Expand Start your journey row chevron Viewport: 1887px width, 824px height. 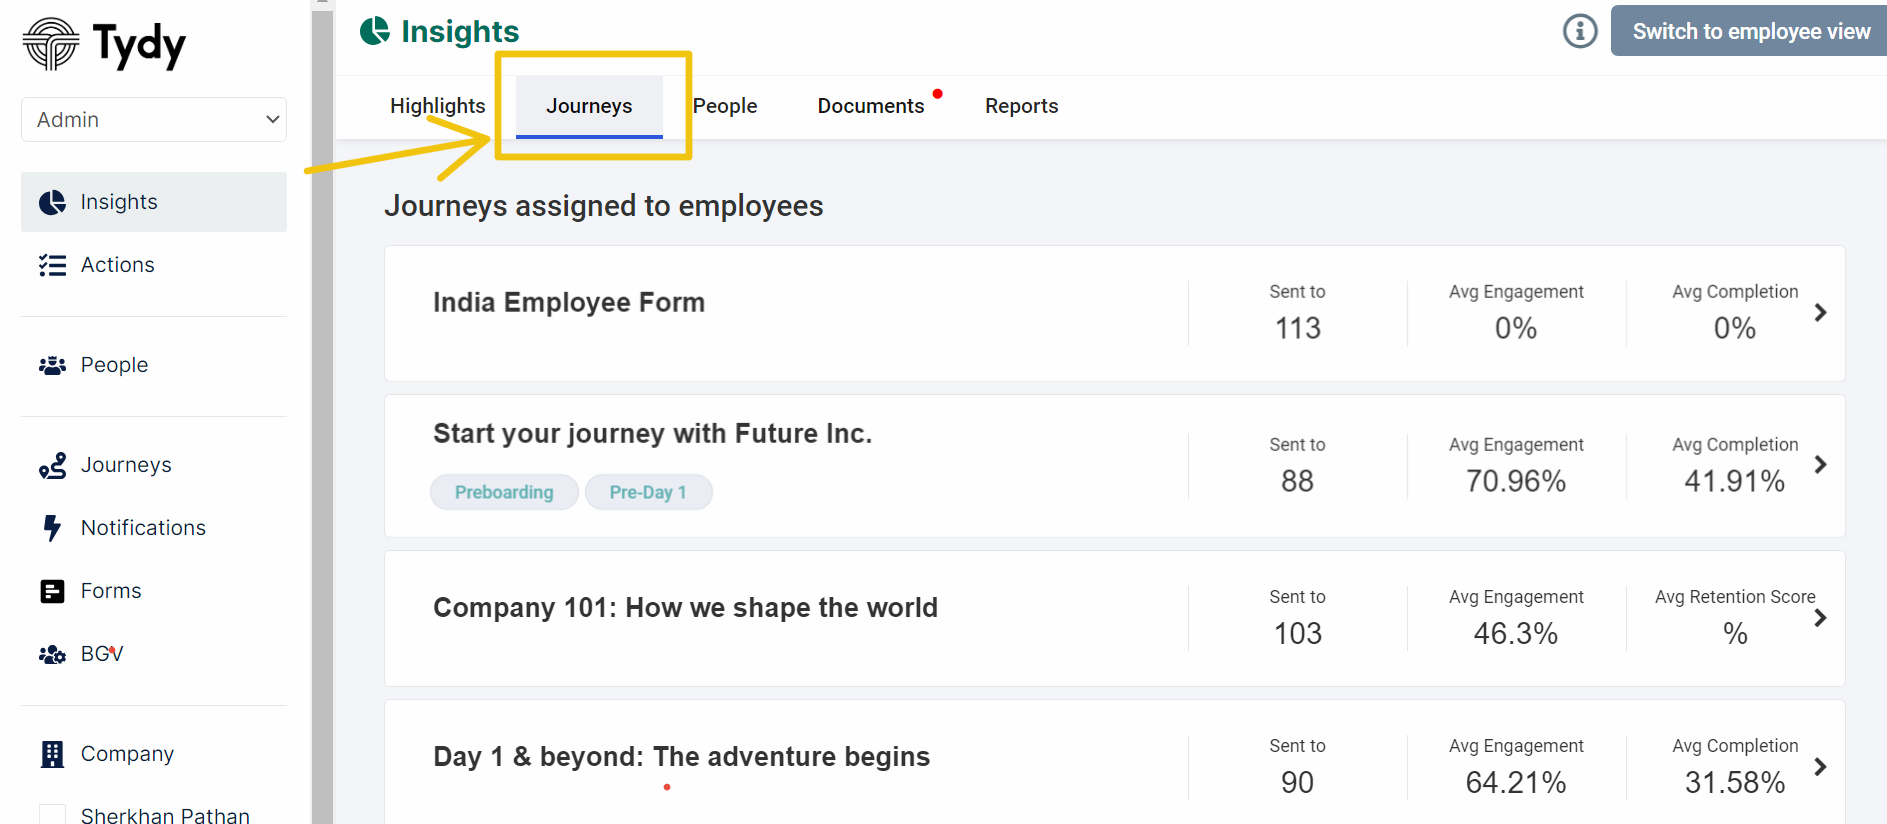pos(1820,465)
